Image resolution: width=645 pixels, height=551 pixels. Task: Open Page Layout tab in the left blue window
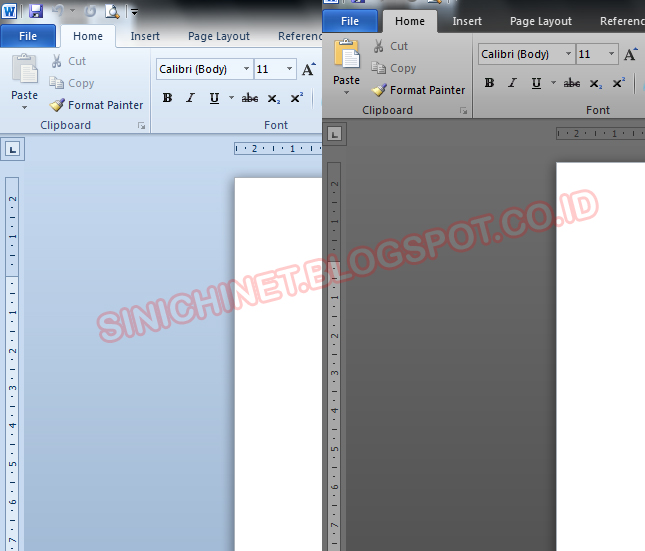click(219, 36)
